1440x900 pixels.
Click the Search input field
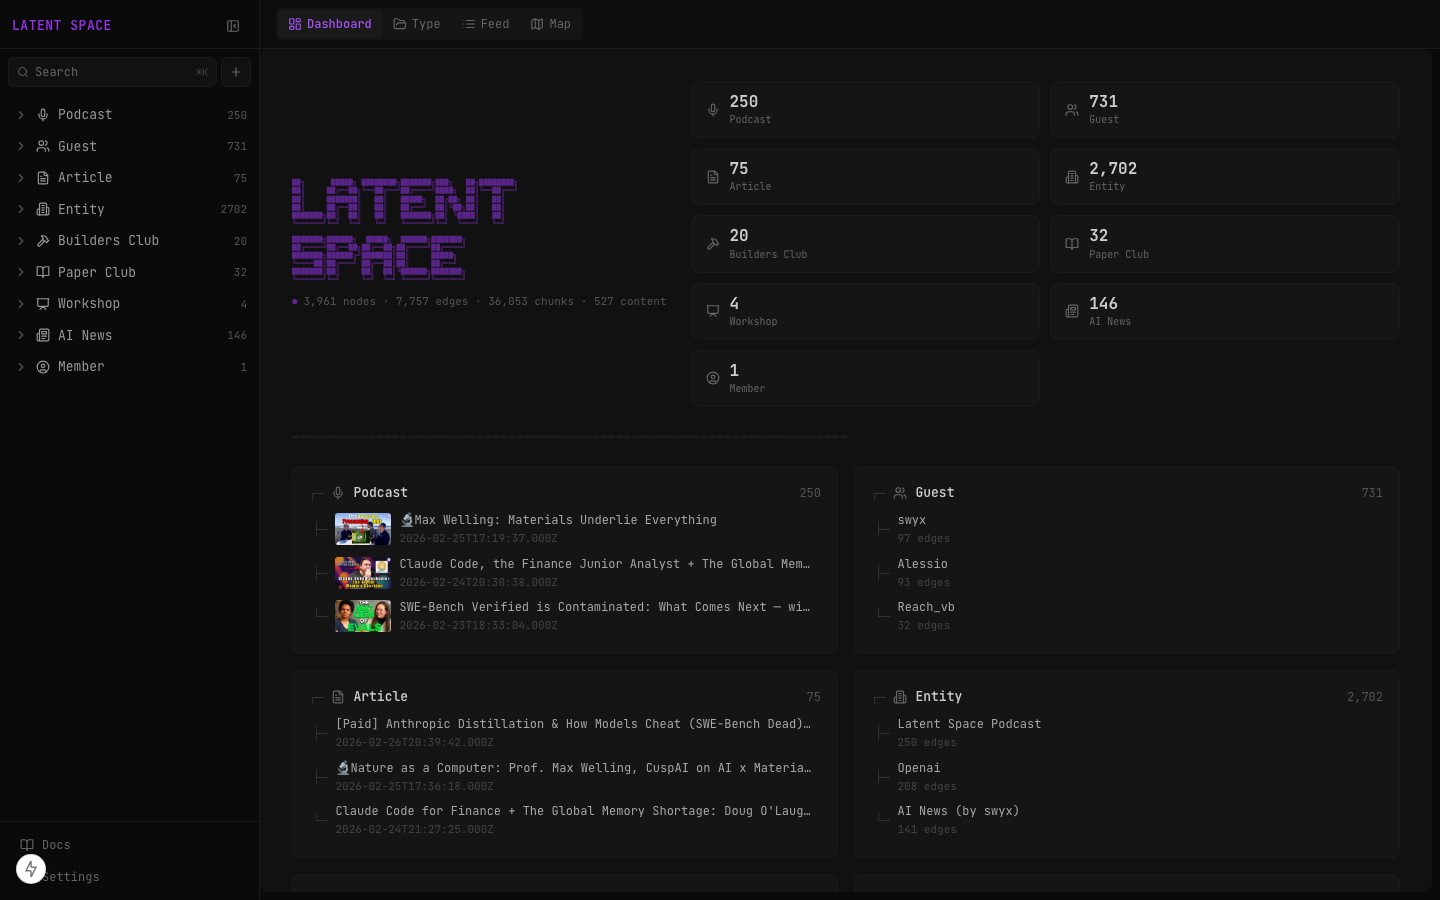(112, 72)
